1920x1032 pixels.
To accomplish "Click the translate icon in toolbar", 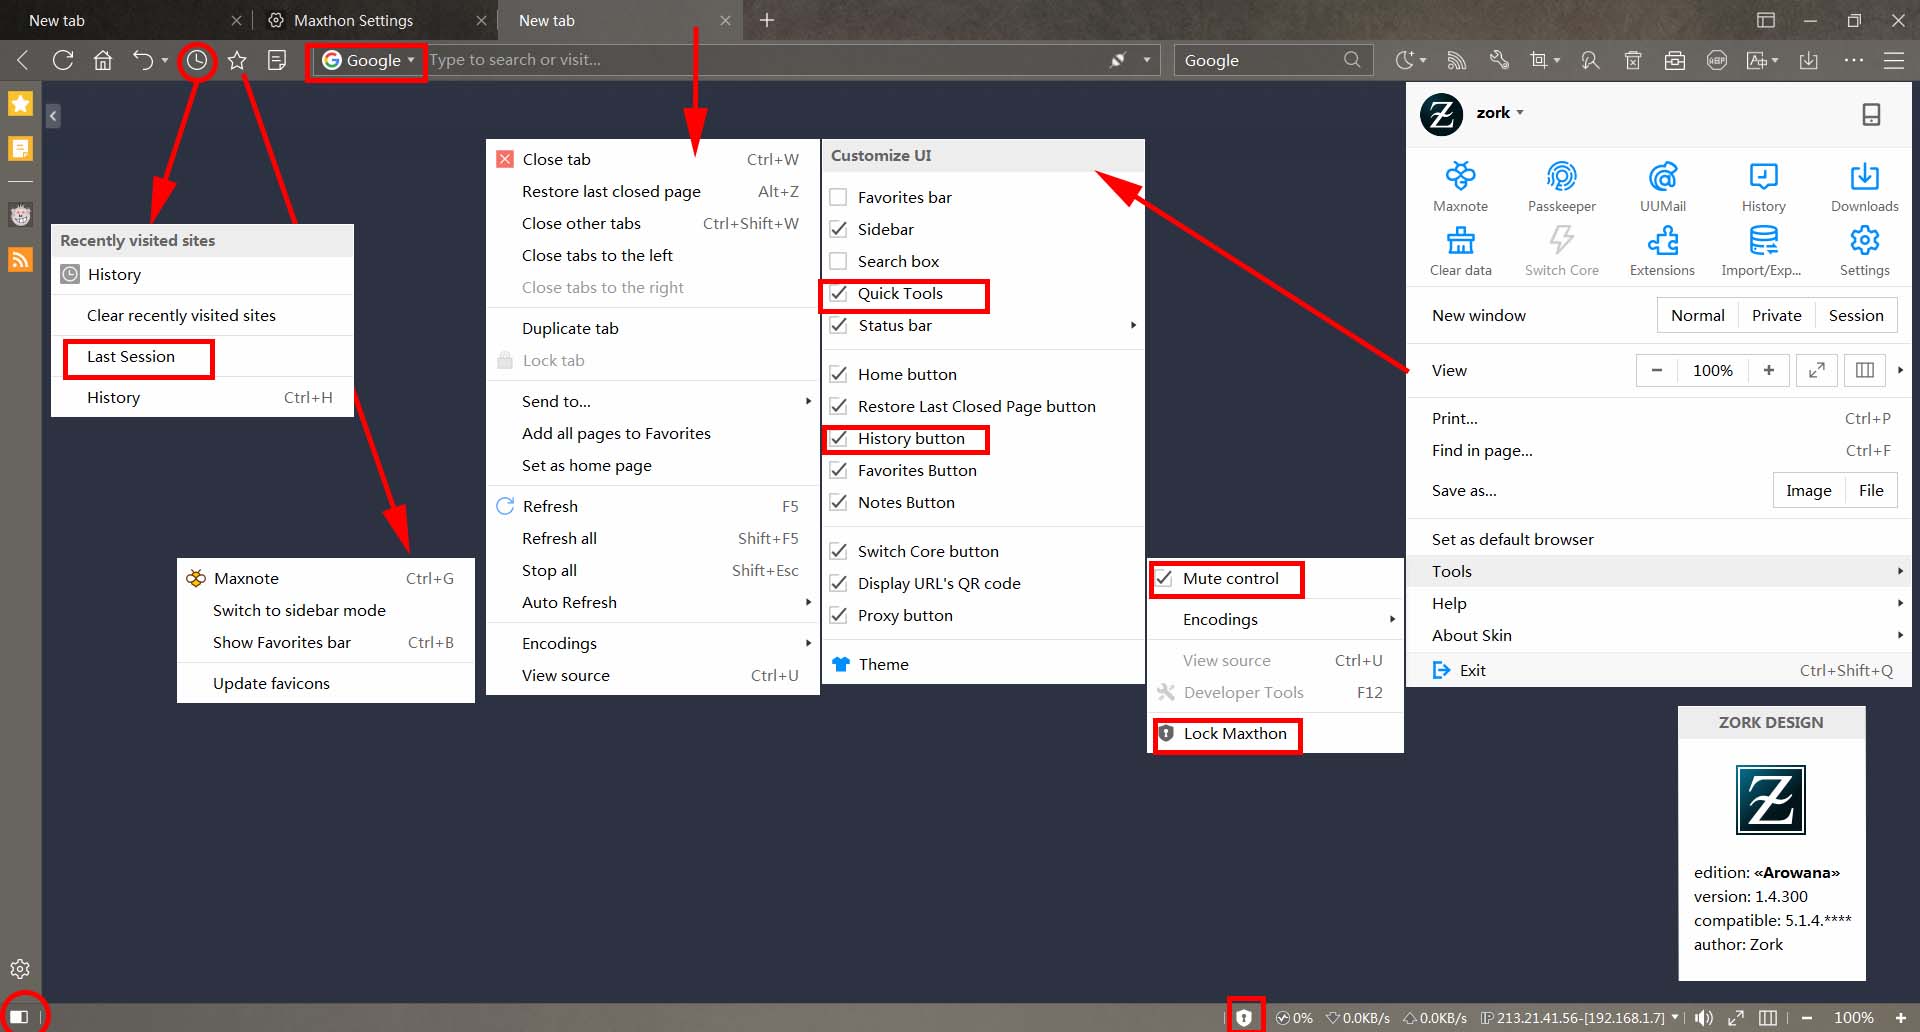I will 1757,60.
